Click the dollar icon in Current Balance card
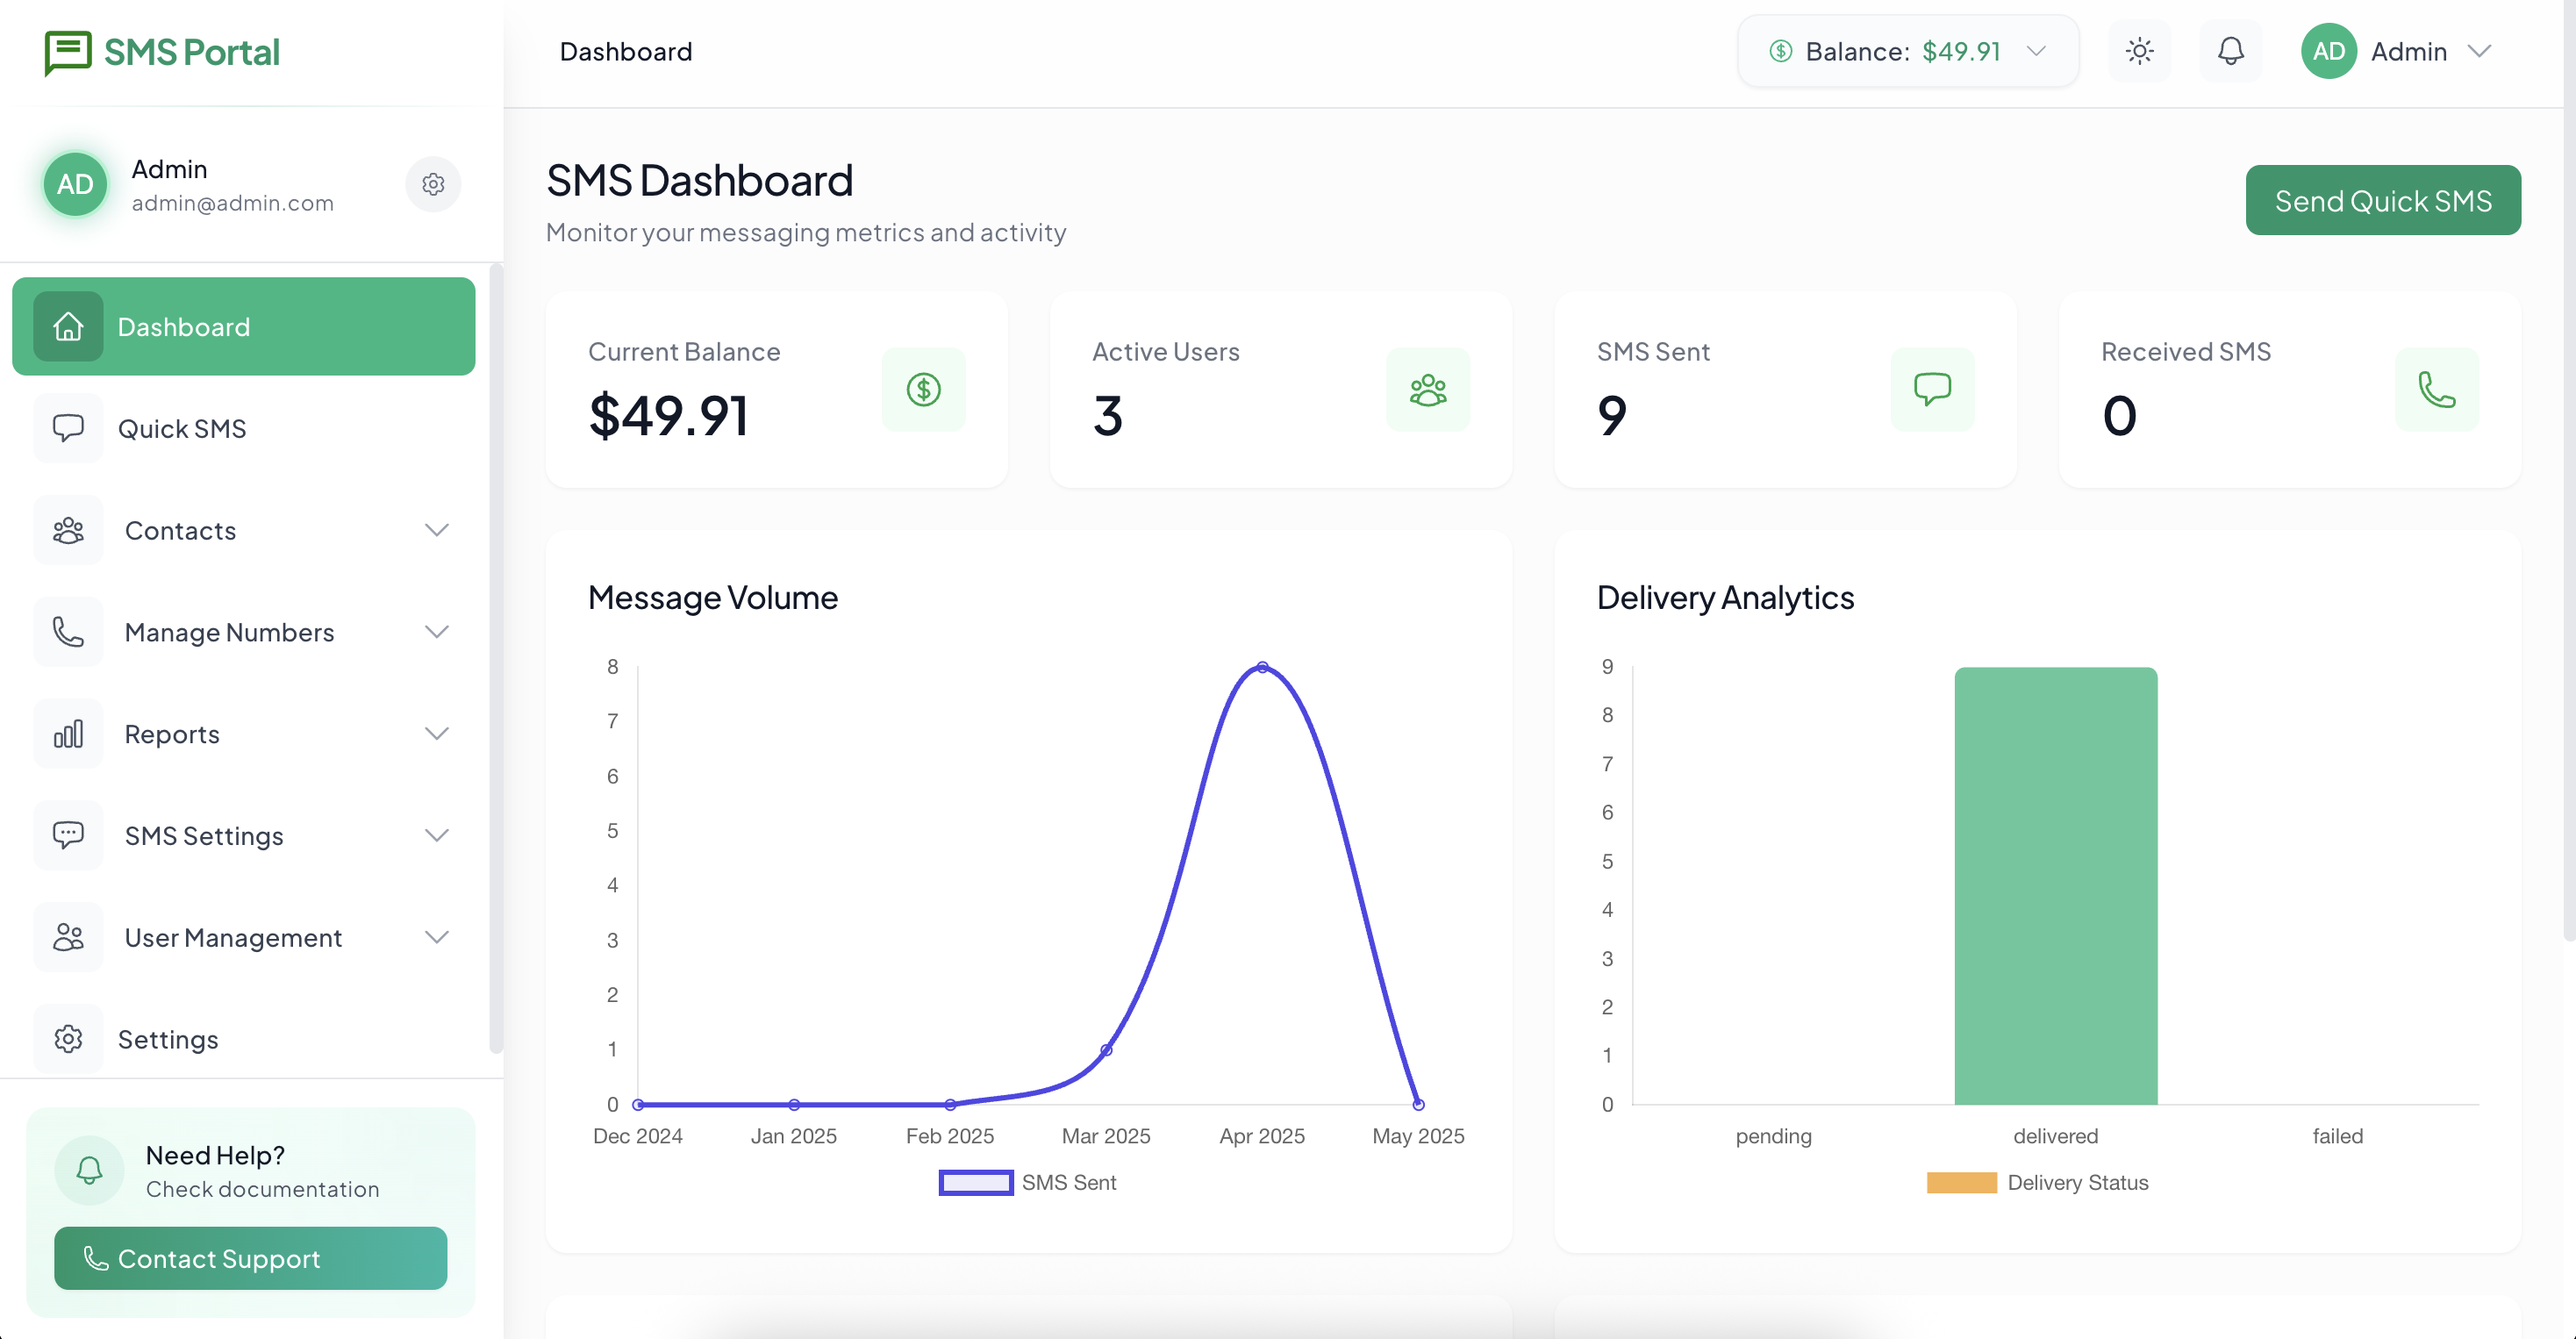2576x1339 pixels. (x=923, y=389)
